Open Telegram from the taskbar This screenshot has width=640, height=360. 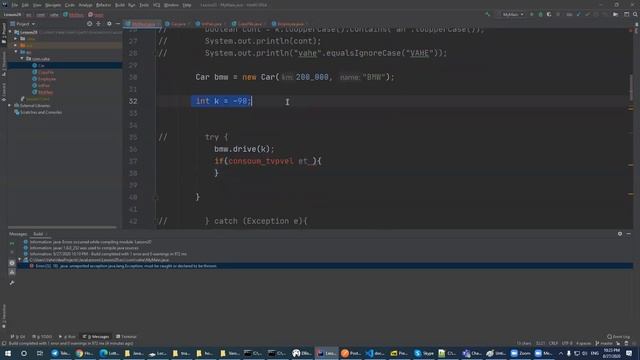[60, 353]
